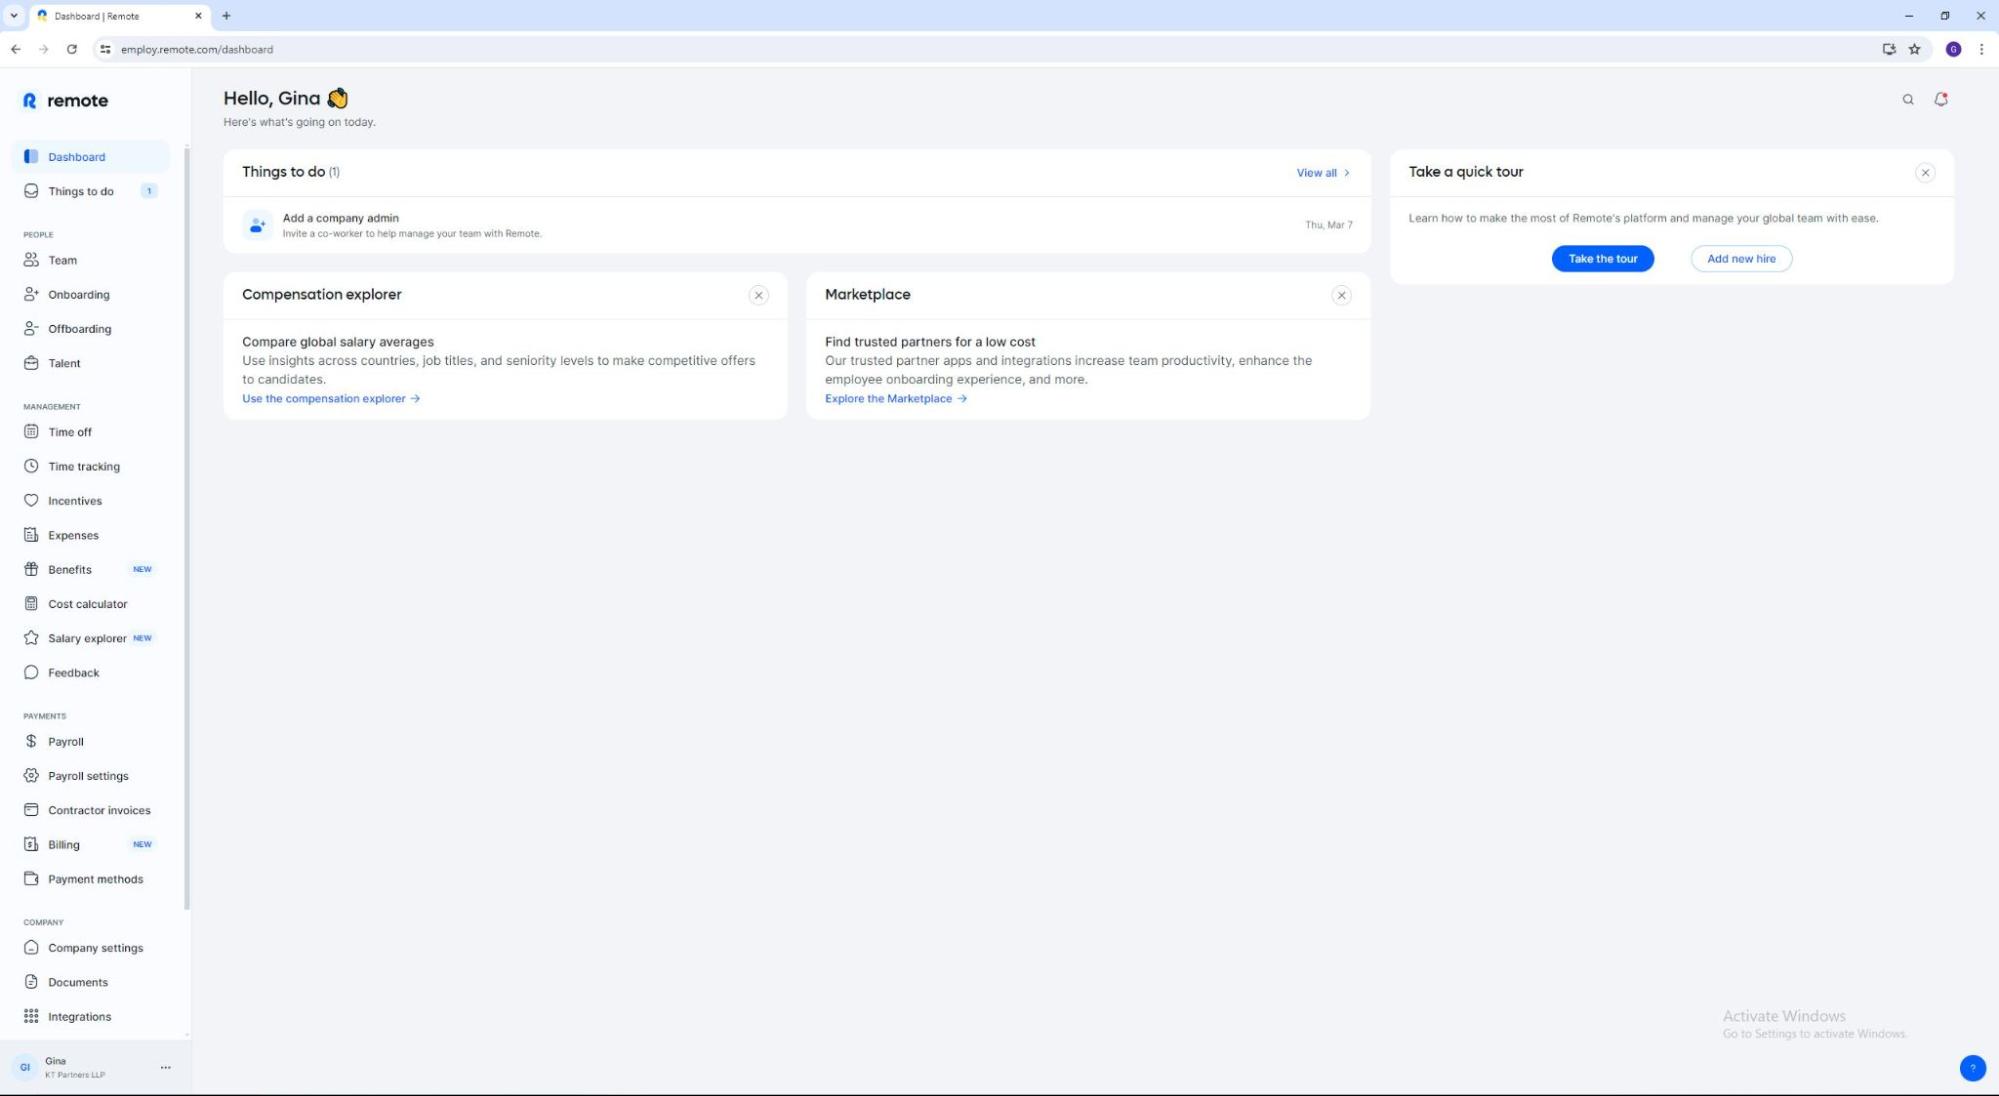The image size is (1999, 1096).
Task: Open the Gina account options menu
Action: [166, 1067]
